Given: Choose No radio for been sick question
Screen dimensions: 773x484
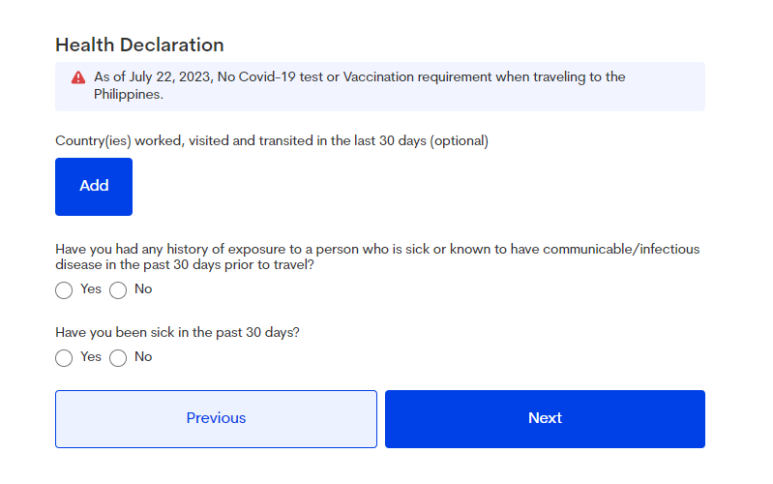Looking at the screenshot, I should (118, 358).
